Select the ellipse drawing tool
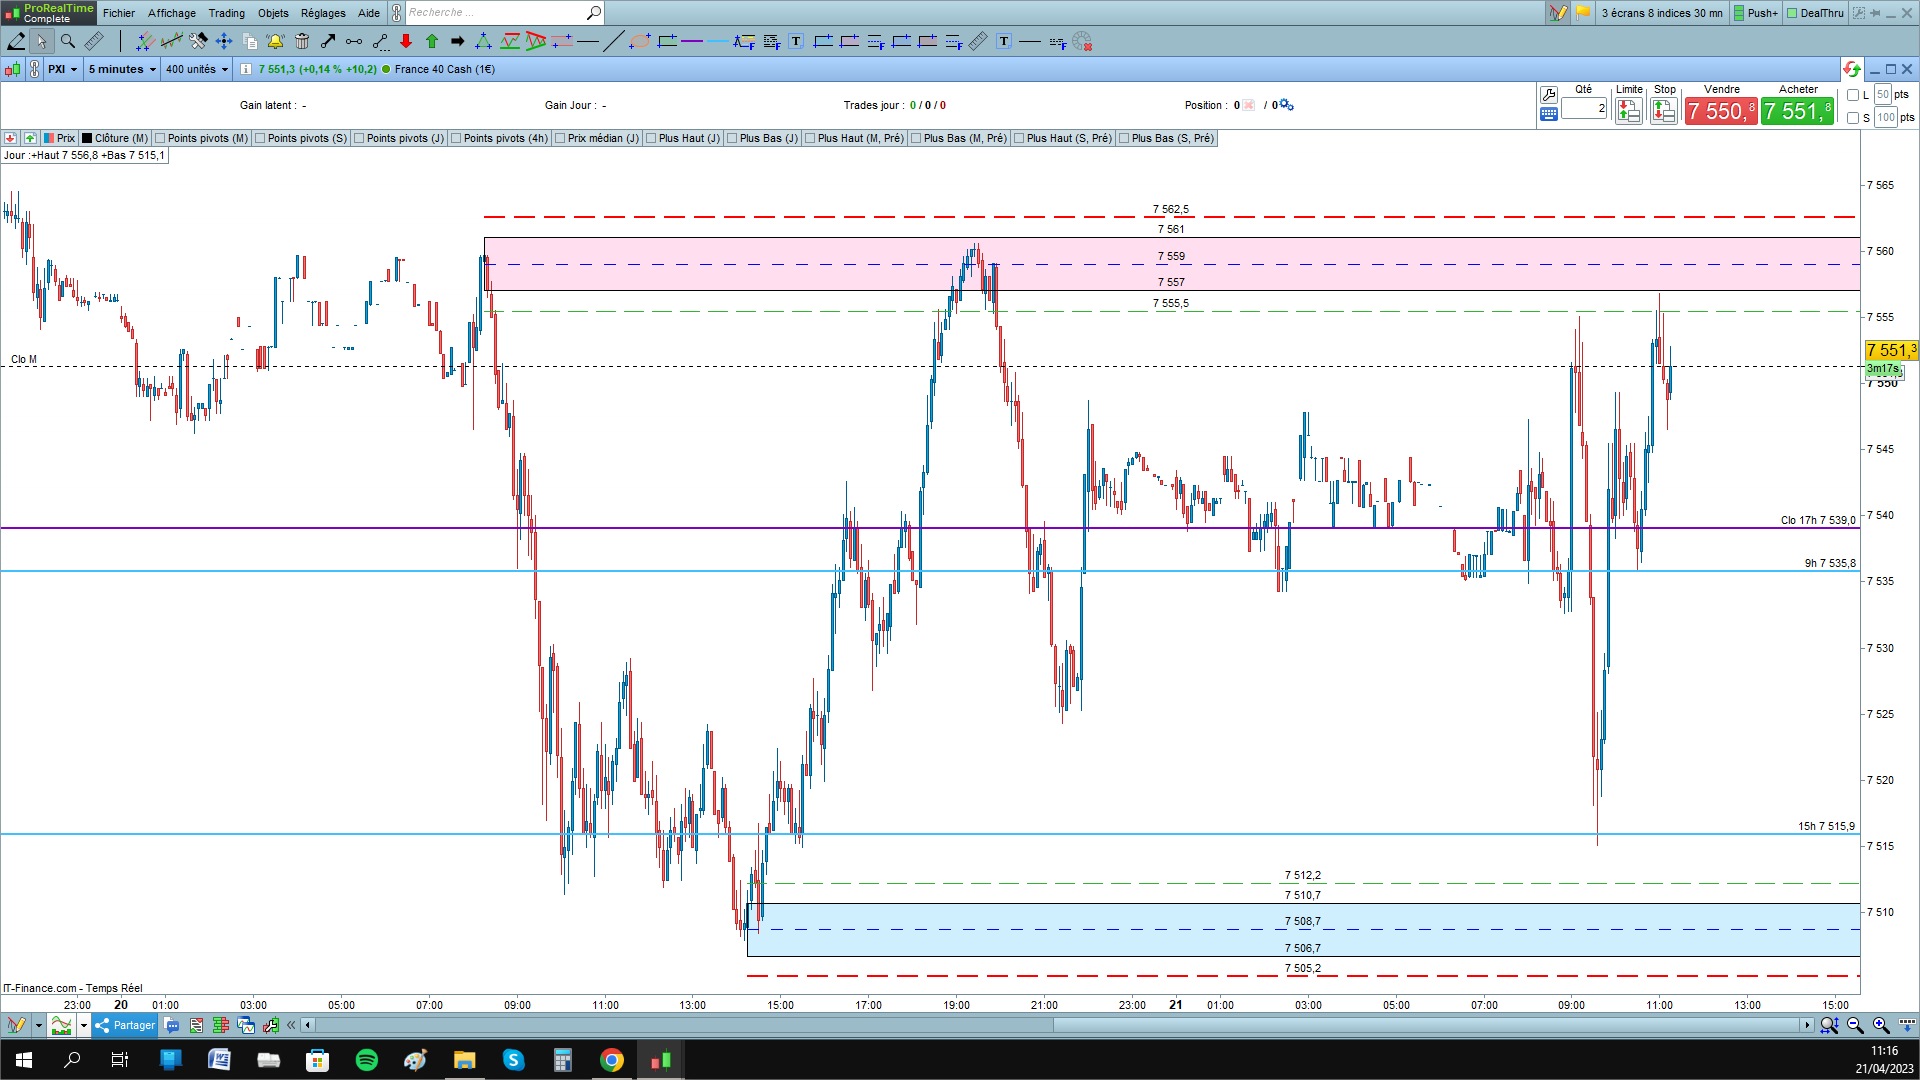The height and width of the screenshot is (1080, 1920). pyautogui.click(x=639, y=41)
